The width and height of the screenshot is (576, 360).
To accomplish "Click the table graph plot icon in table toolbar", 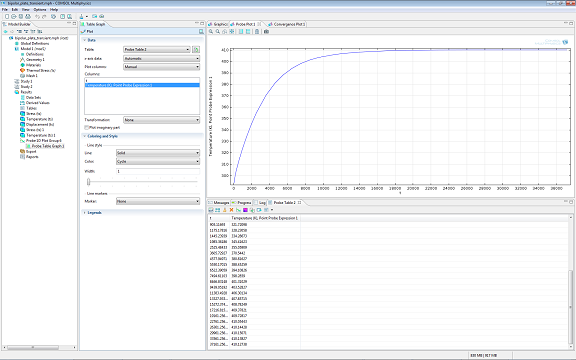I will (x=238, y=210).
